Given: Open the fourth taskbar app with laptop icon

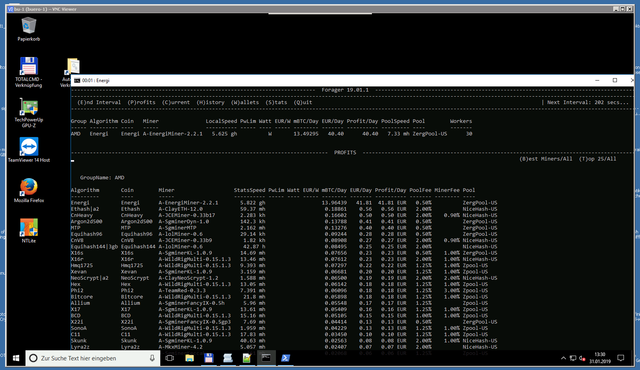Looking at the screenshot, I should pyautogui.click(x=228, y=358).
